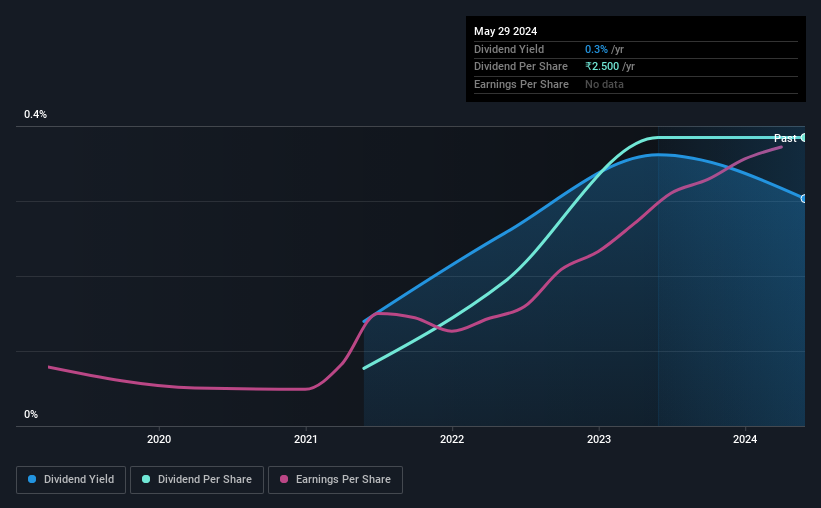
Task: Click the teal Dividend Per Share endpoint marker
Action: [x=804, y=138]
